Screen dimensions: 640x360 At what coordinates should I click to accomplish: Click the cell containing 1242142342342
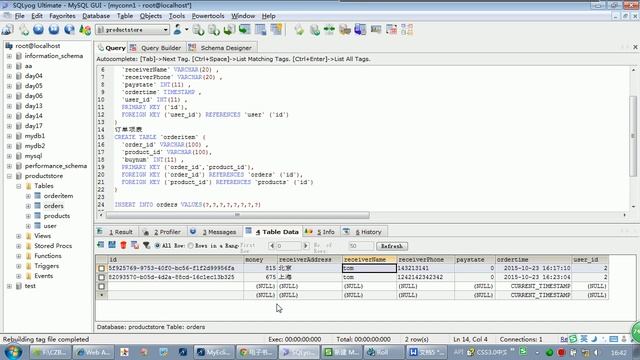pos(425,277)
